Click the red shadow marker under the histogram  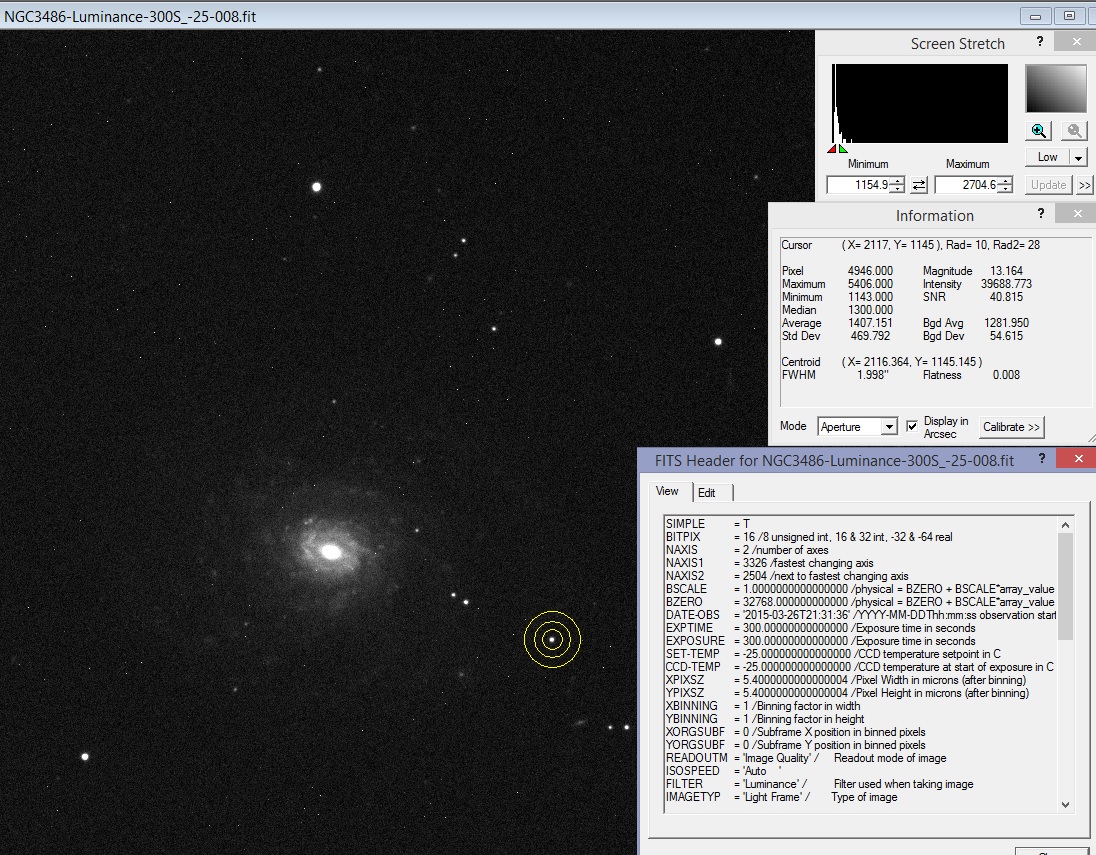coord(830,148)
